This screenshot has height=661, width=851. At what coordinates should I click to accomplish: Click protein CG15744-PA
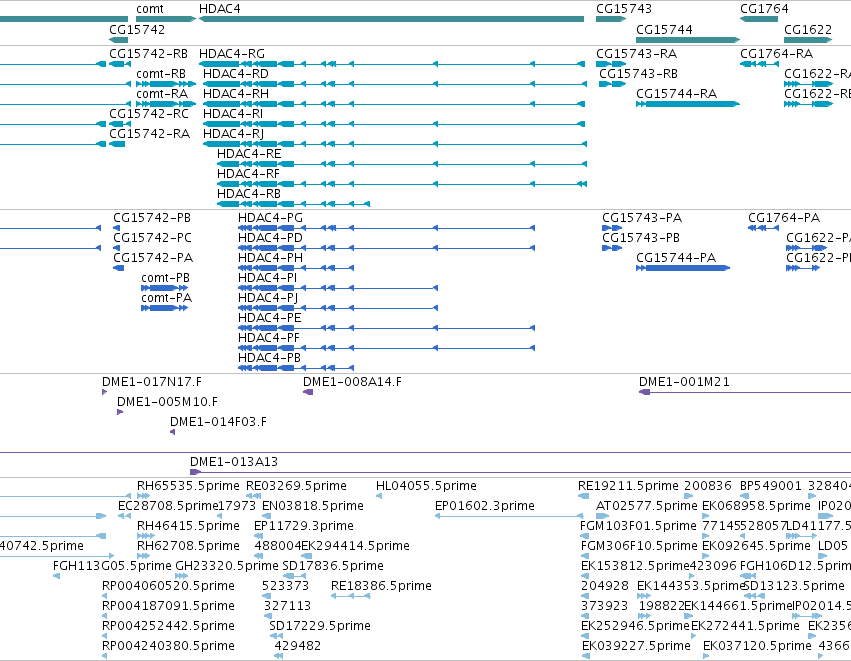pyautogui.click(x=676, y=258)
